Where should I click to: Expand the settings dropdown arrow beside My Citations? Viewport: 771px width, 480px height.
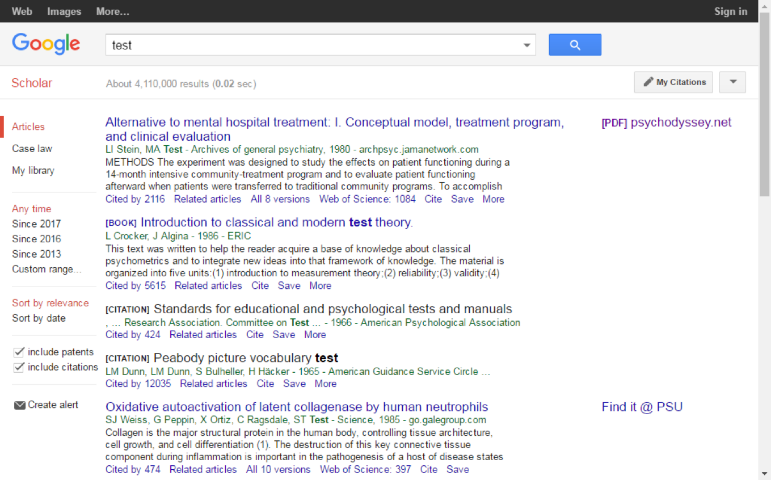tap(732, 82)
